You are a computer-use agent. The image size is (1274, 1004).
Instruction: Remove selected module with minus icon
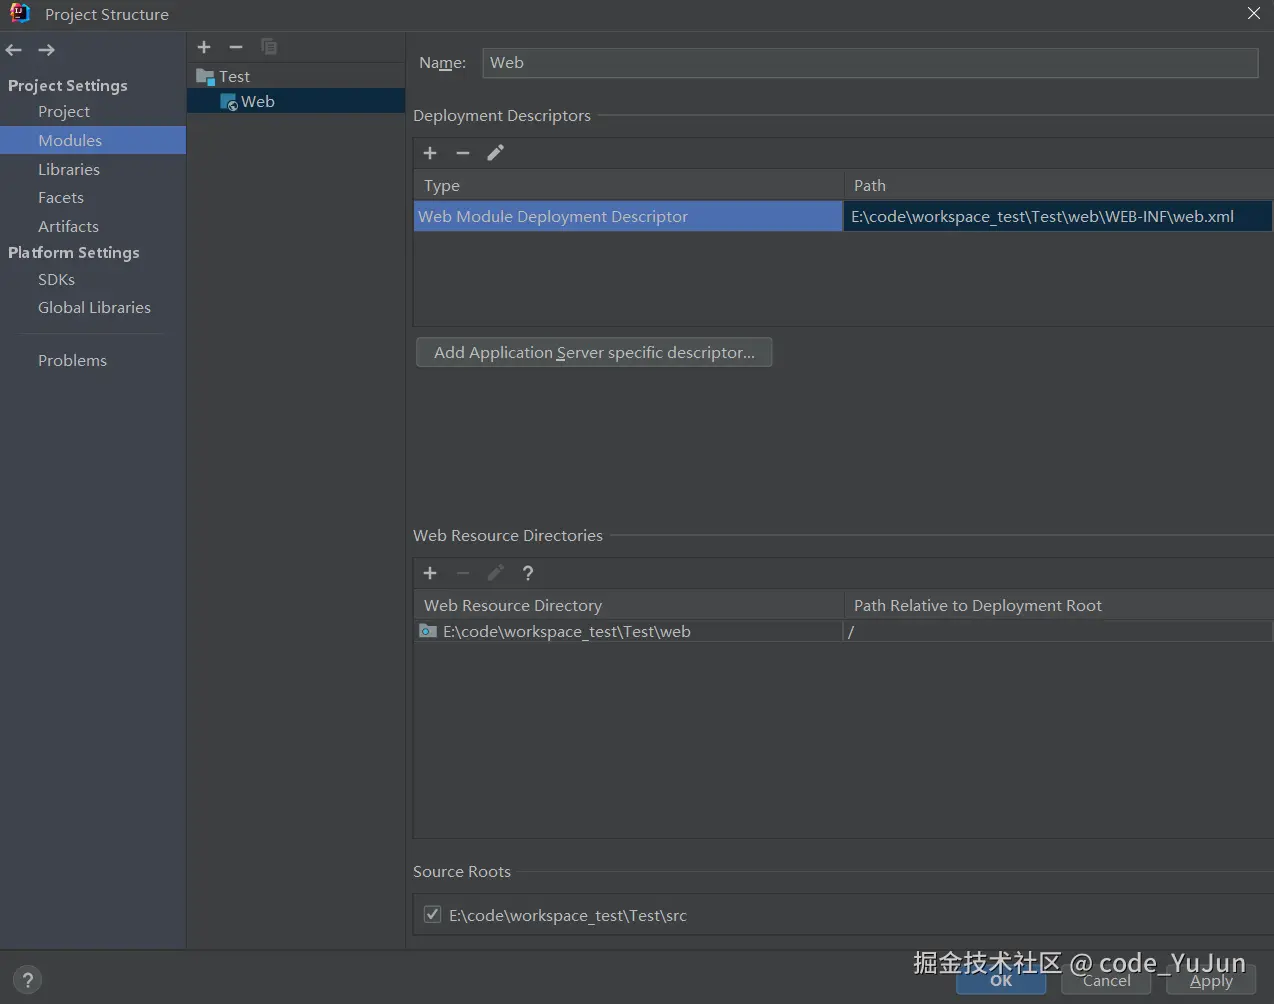pos(236,47)
